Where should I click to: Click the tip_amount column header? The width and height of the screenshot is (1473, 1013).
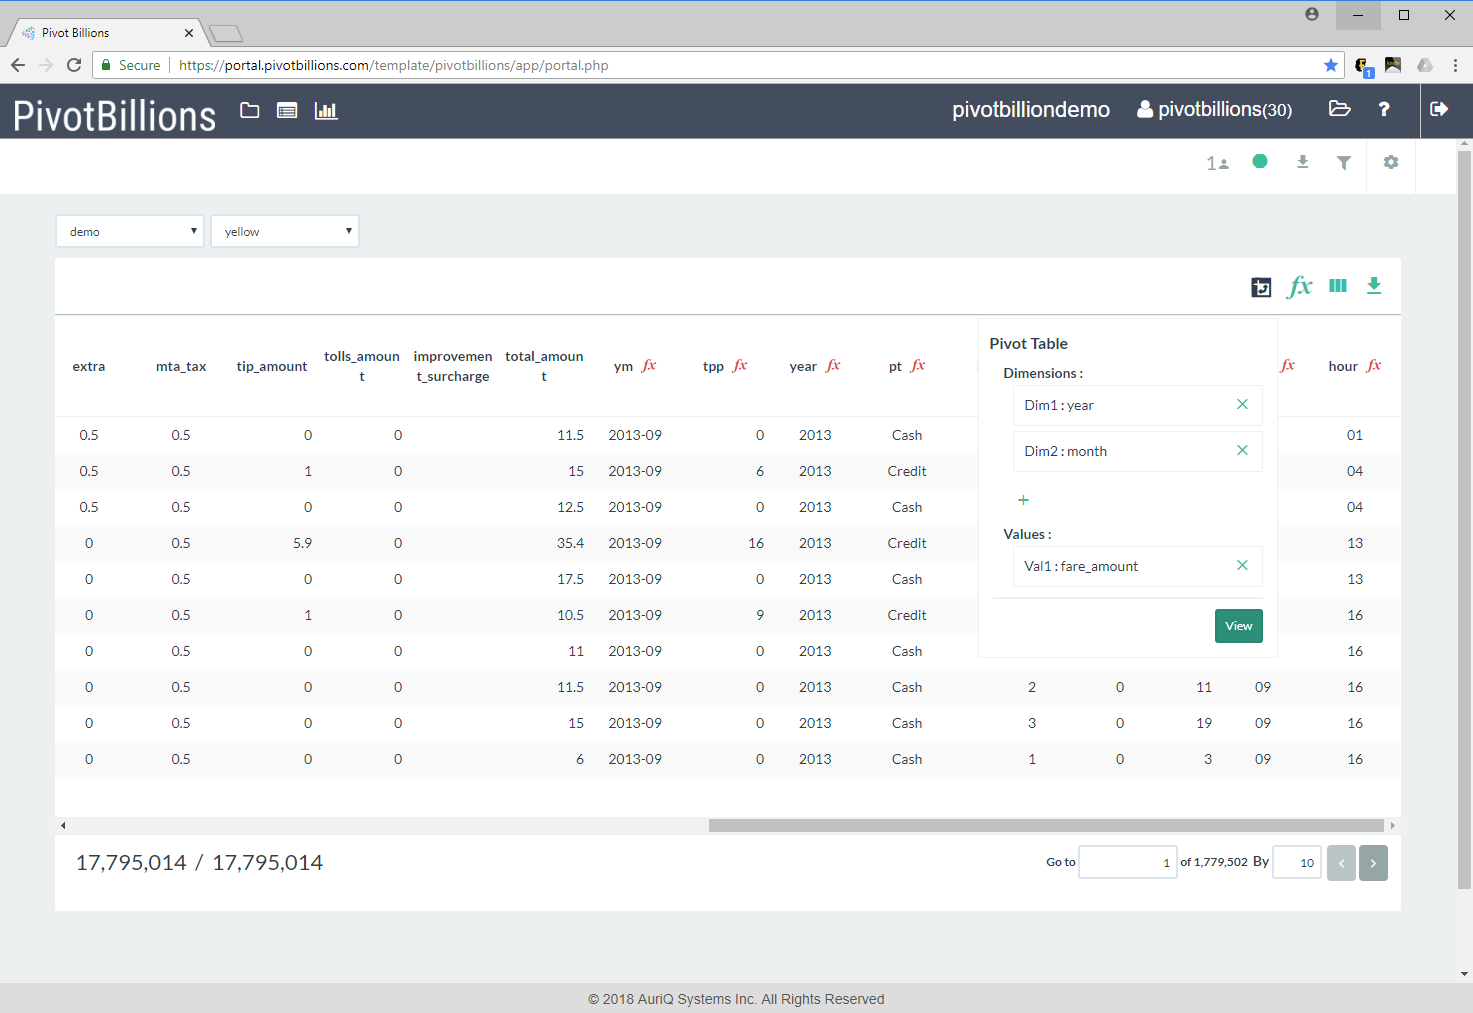tap(272, 366)
